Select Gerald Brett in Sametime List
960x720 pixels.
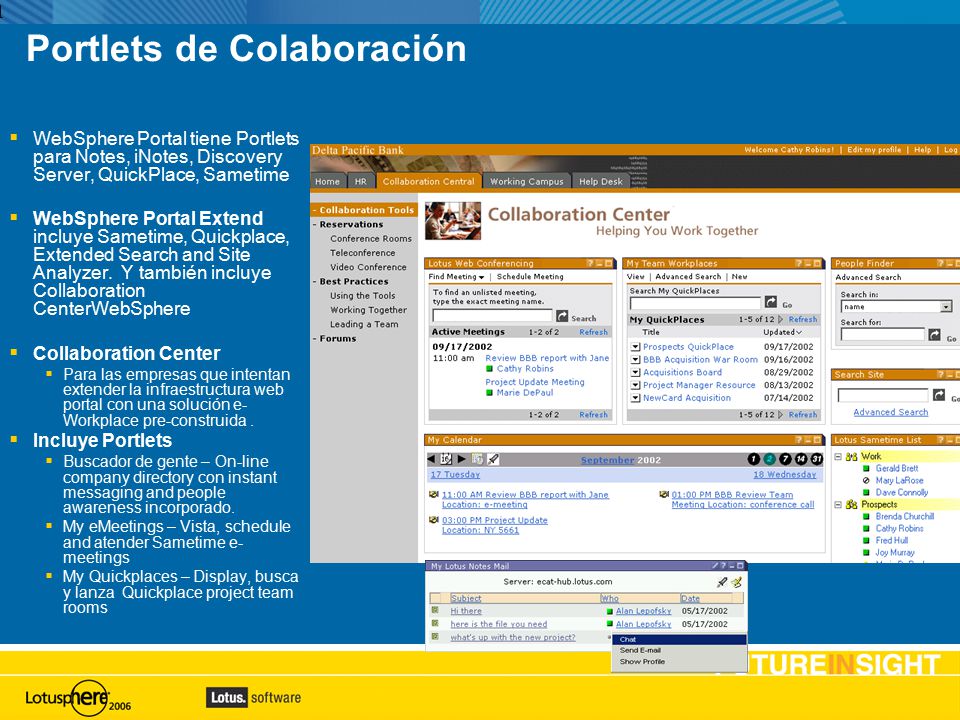pos(896,468)
